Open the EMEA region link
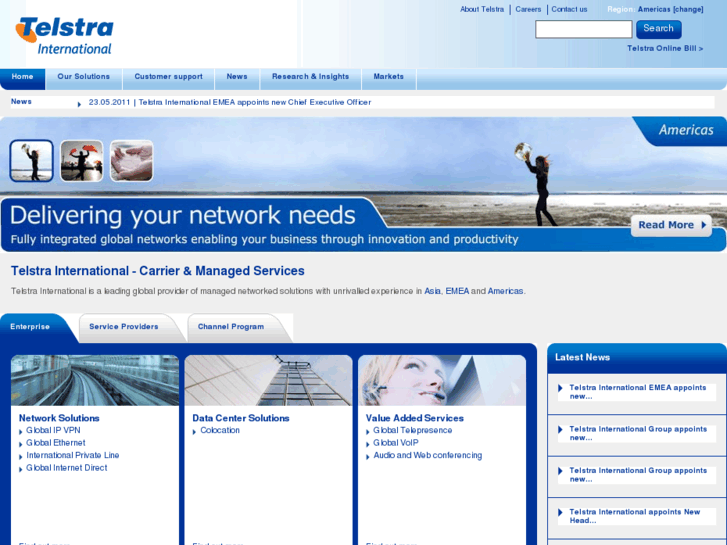This screenshot has height=545, width=727. click(x=457, y=291)
